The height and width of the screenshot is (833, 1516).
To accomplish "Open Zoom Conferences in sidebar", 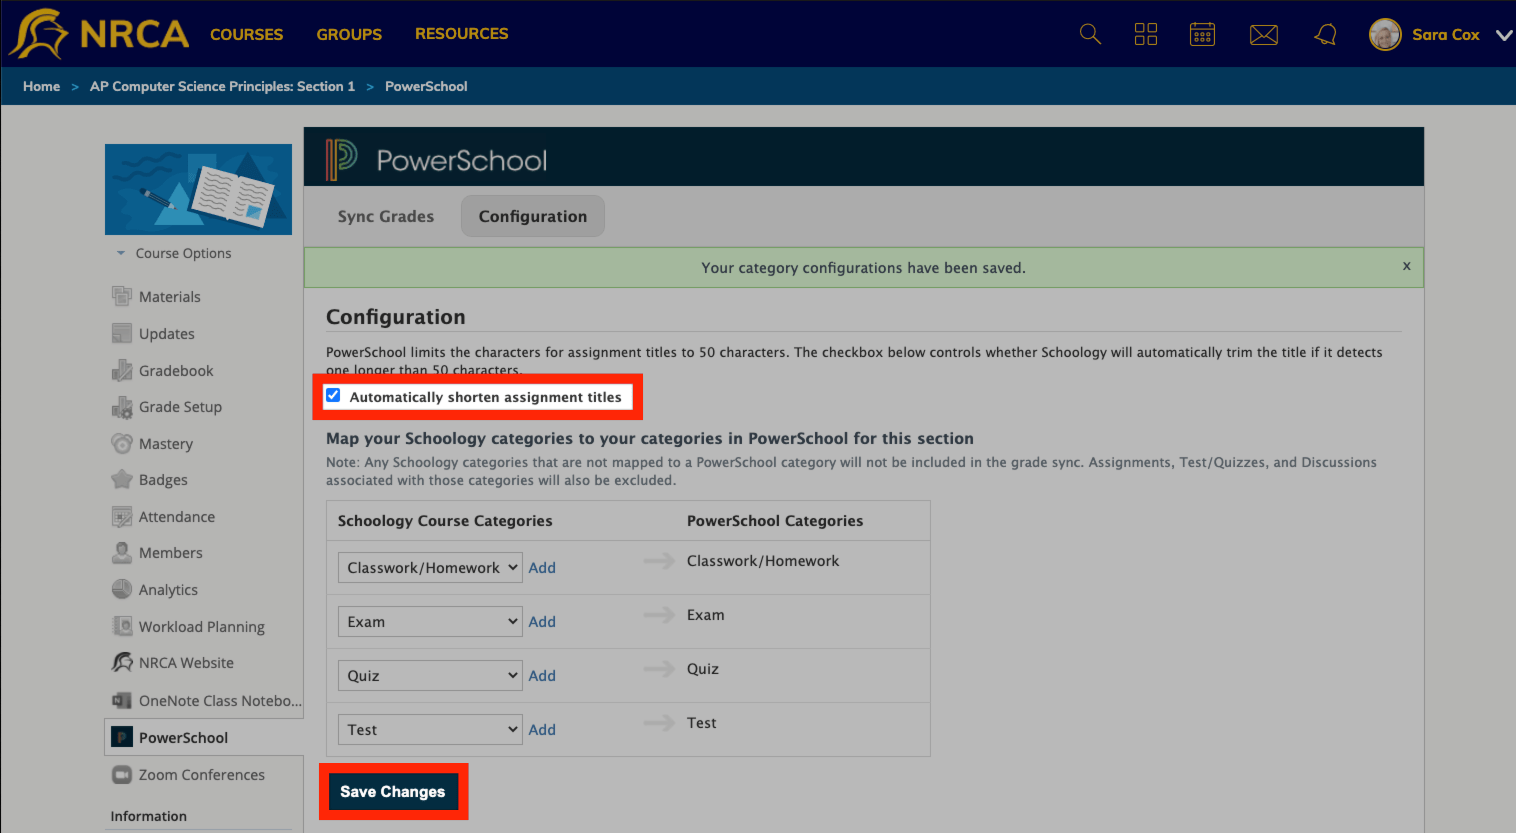I will (x=202, y=774).
